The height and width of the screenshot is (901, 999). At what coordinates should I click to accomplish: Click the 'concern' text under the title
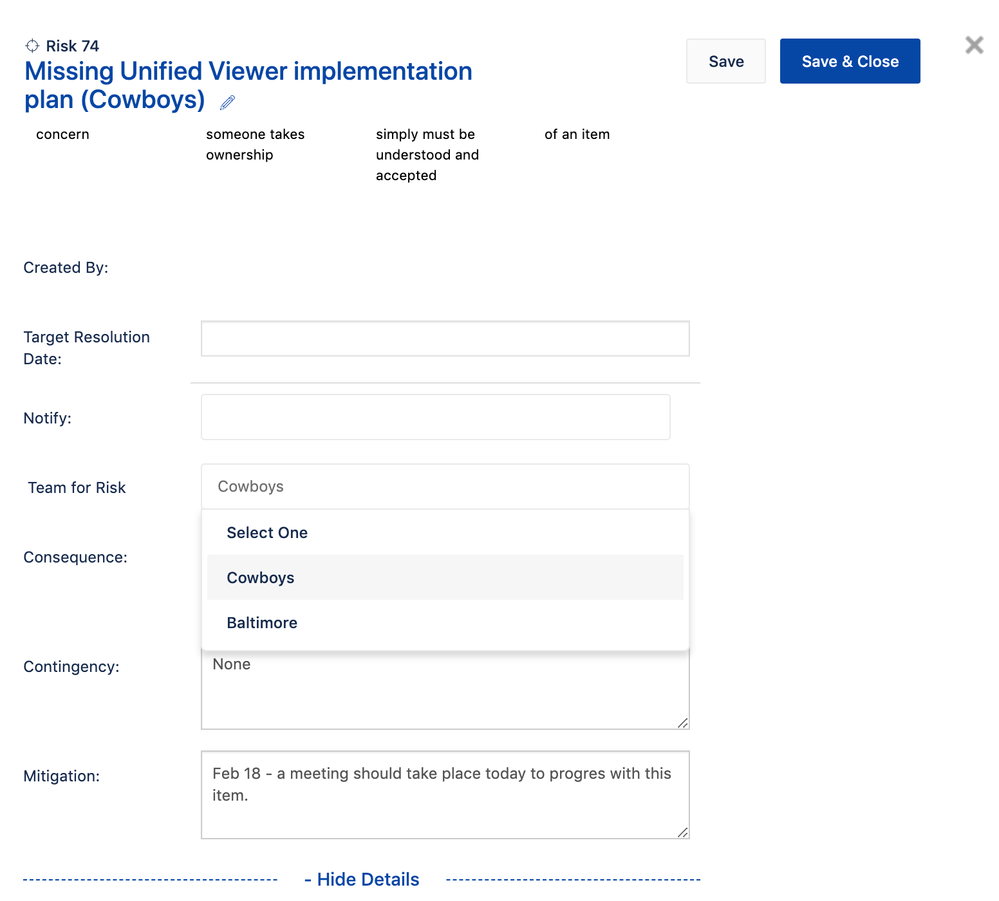(62, 134)
